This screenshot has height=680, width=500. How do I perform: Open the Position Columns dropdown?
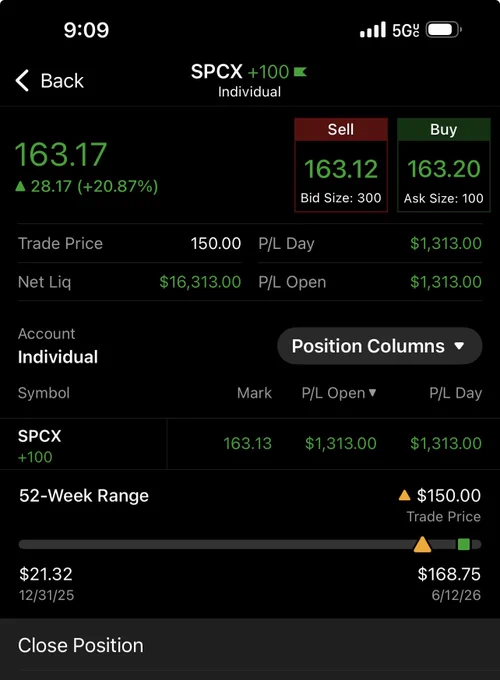pos(379,346)
